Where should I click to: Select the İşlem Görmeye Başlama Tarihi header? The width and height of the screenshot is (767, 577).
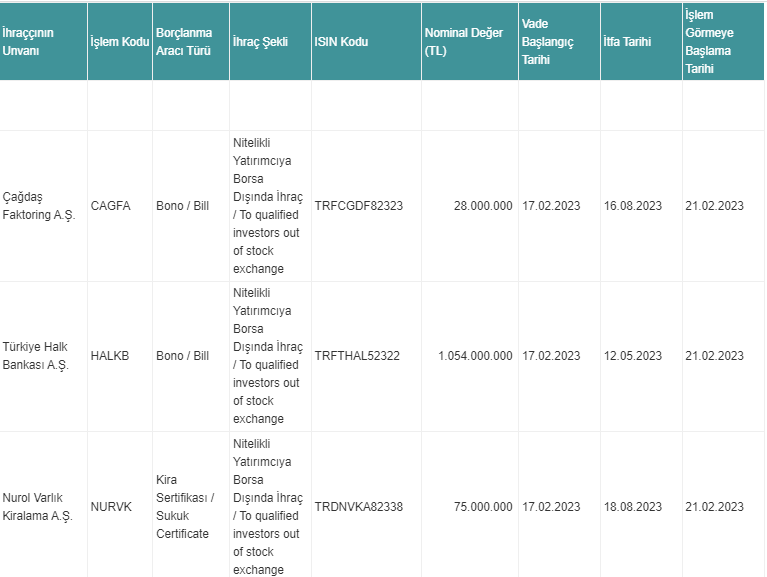[x=723, y=42]
